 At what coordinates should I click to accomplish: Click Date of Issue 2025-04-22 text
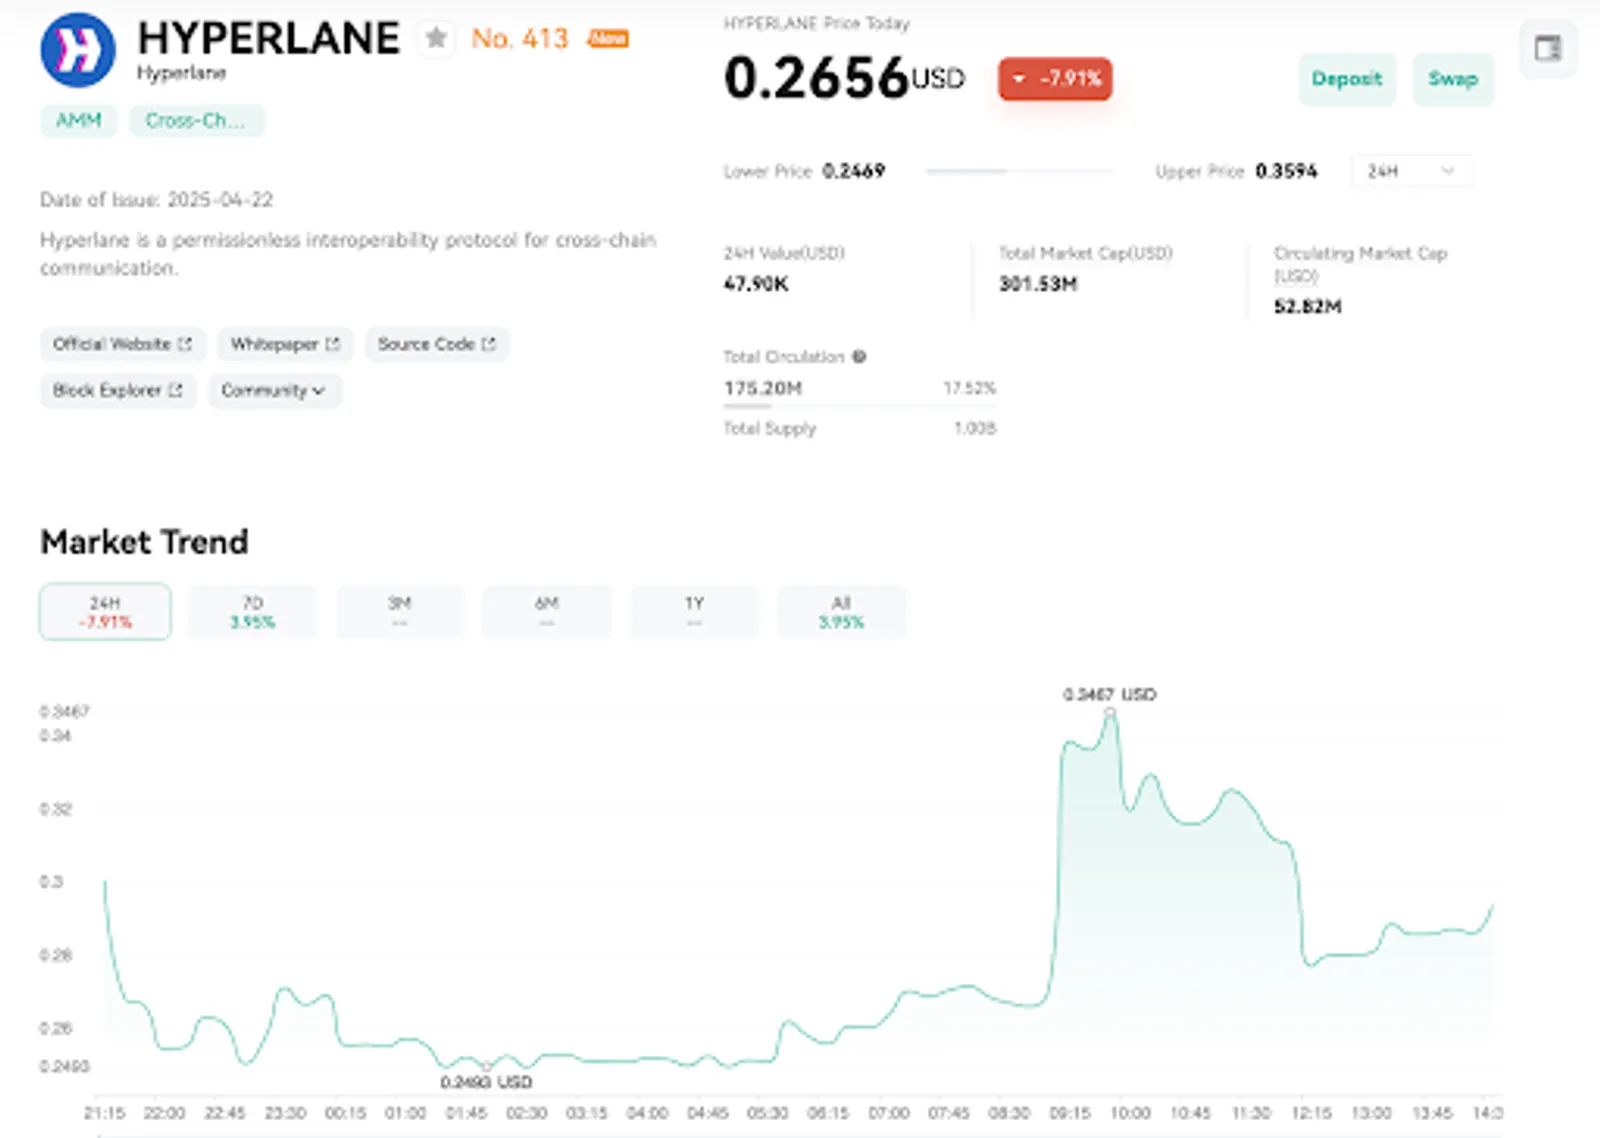156,200
